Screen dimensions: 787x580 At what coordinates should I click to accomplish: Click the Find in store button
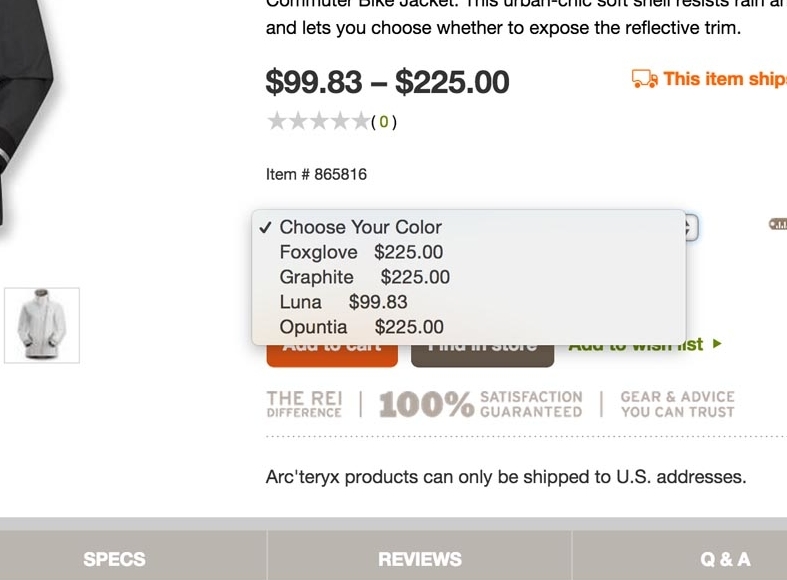483,354
